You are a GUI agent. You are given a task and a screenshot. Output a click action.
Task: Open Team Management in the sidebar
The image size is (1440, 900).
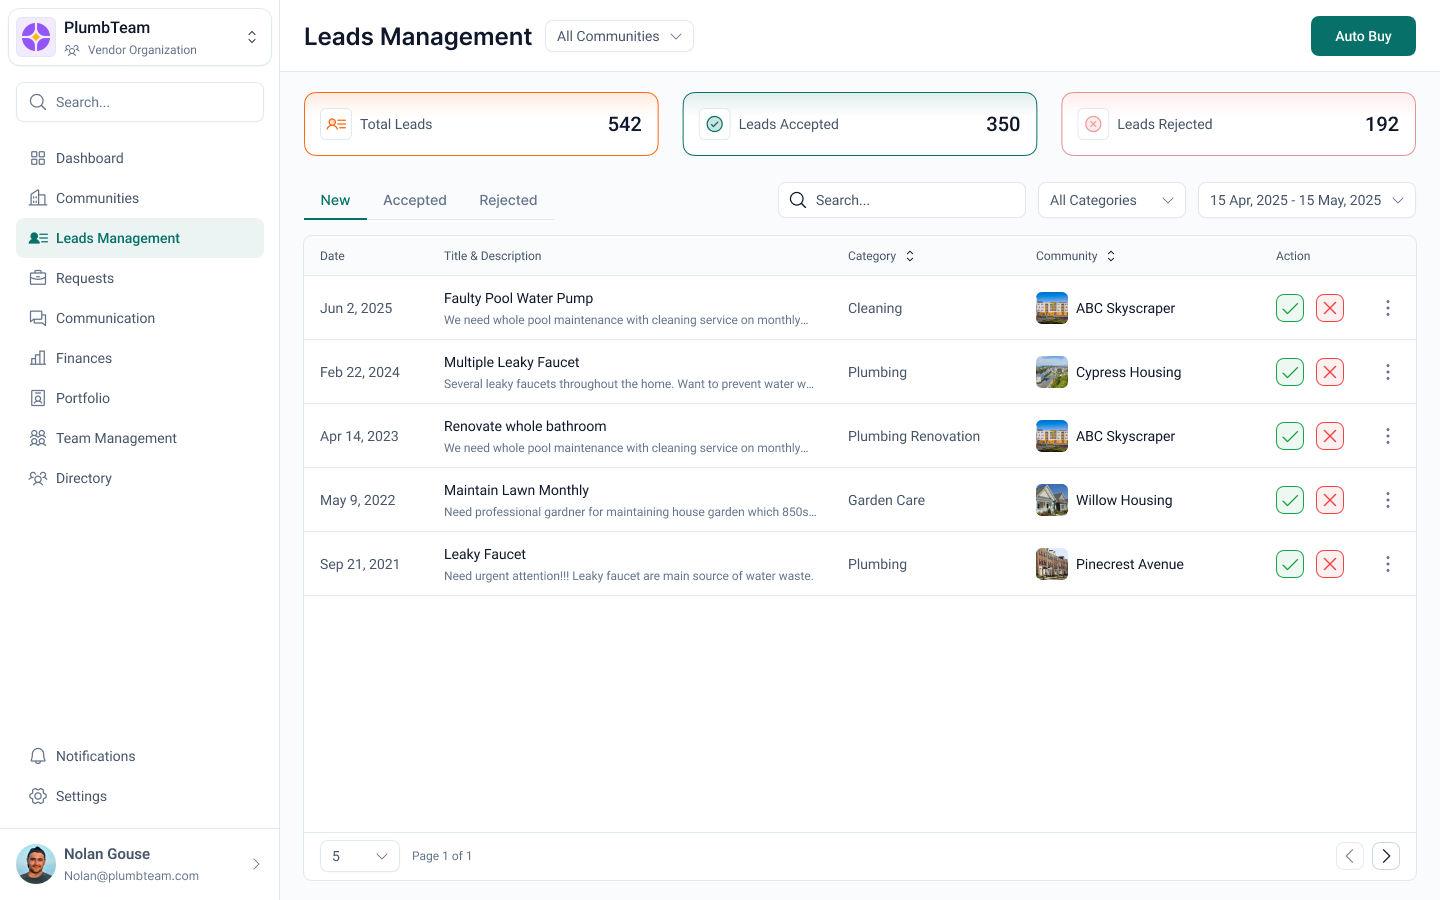coord(116,438)
